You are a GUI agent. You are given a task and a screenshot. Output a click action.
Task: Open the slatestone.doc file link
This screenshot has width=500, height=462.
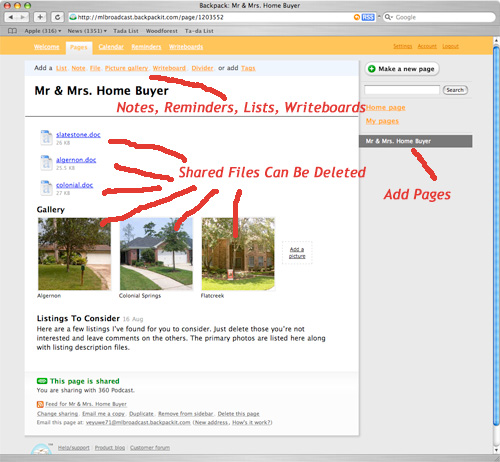pos(78,134)
